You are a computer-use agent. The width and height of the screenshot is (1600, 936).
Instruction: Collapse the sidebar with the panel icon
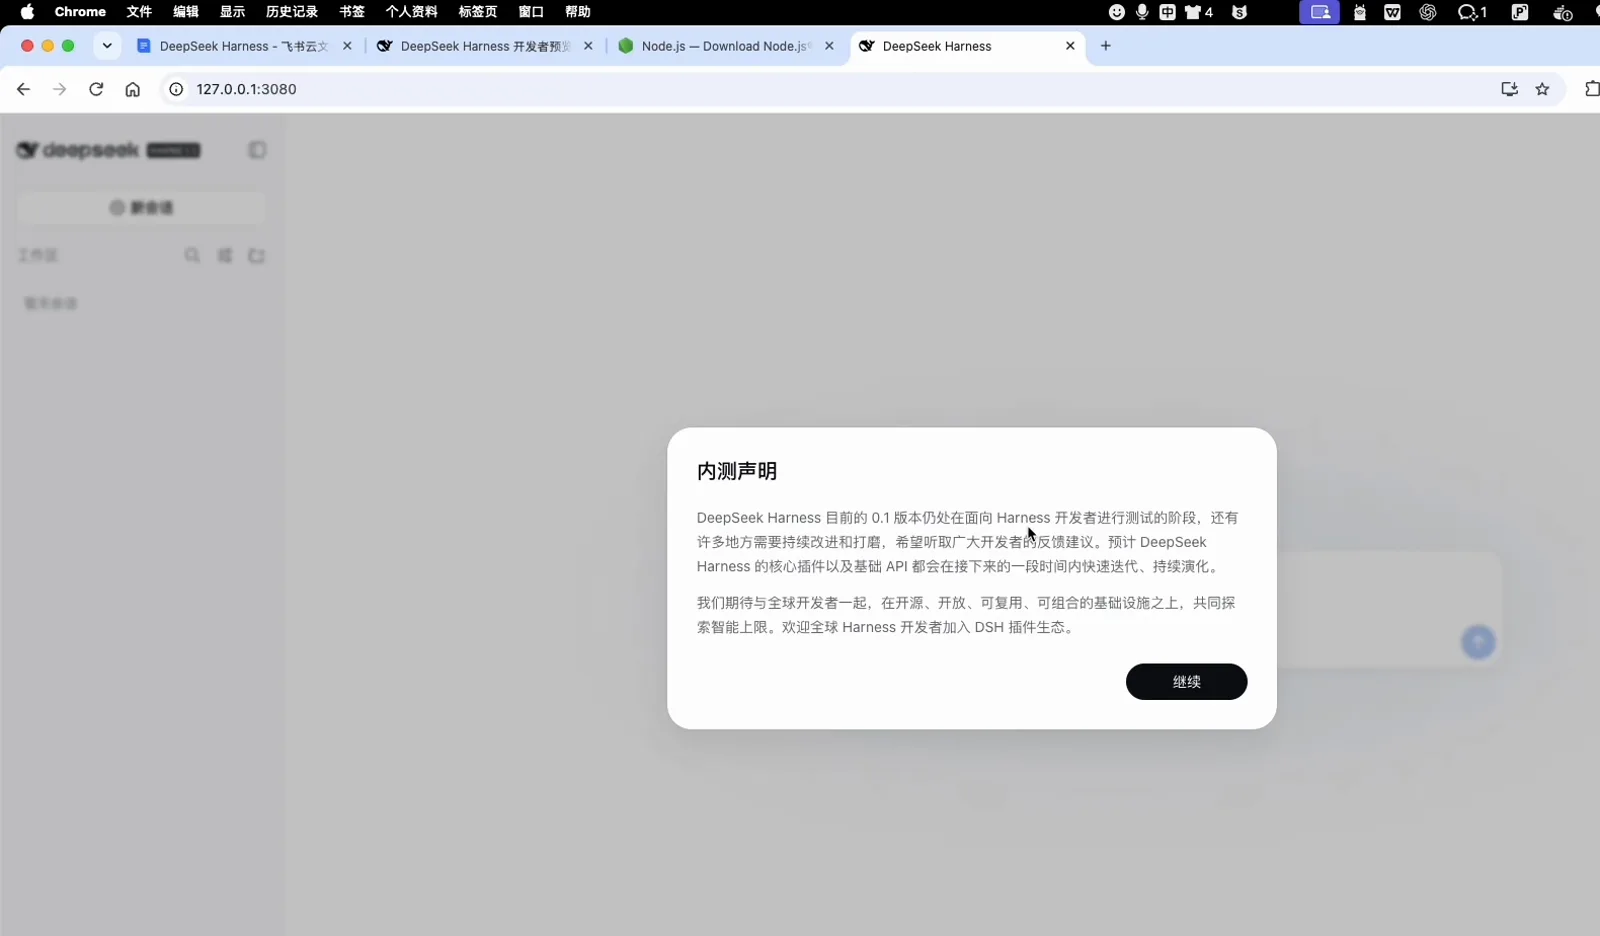tap(257, 150)
